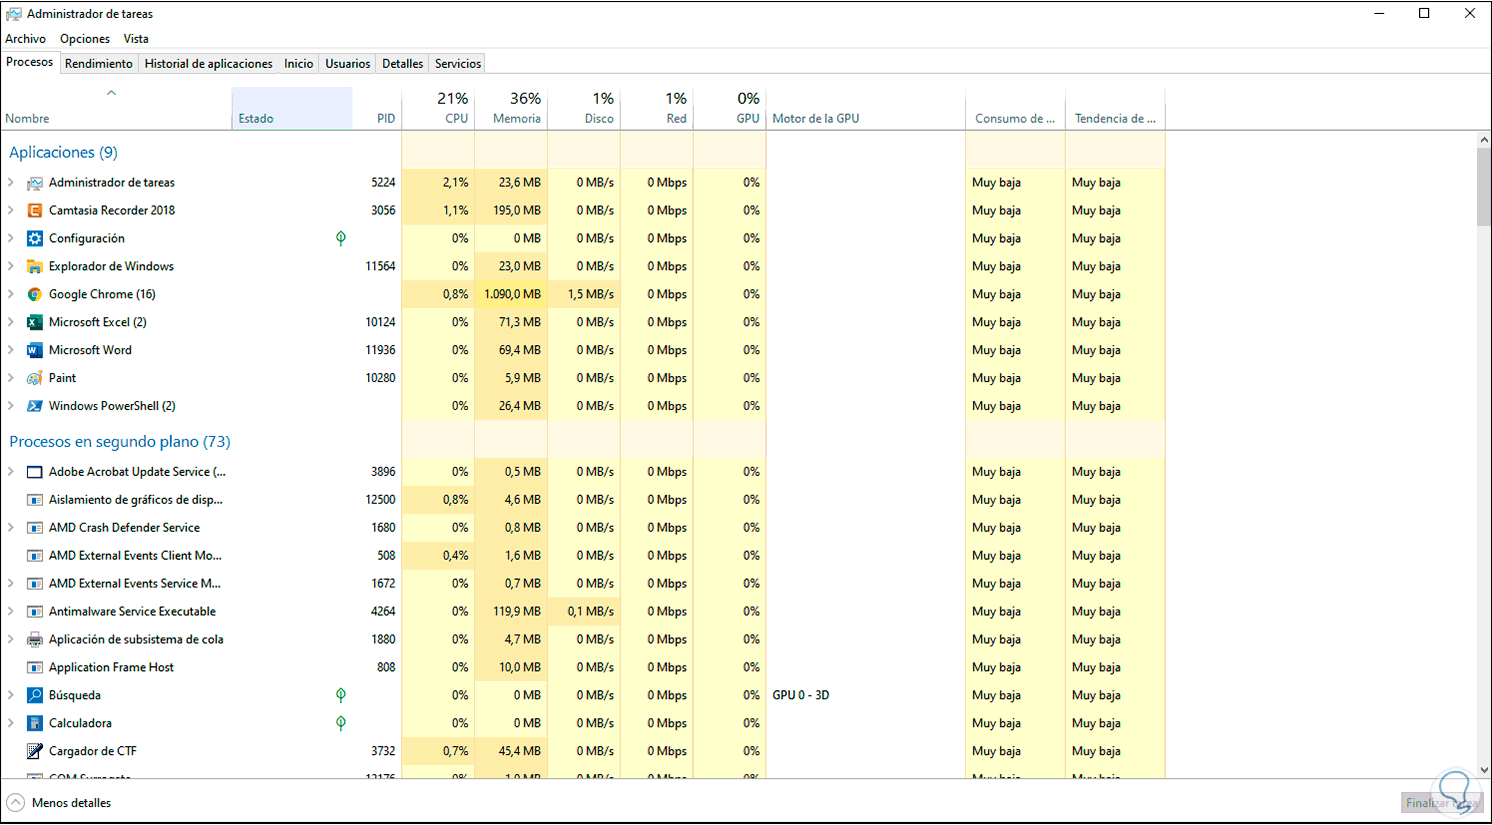Image resolution: width=1492 pixels, height=825 pixels.
Task: Click the Application Frame Host icon
Action: pyautogui.click(x=35, y=668)
